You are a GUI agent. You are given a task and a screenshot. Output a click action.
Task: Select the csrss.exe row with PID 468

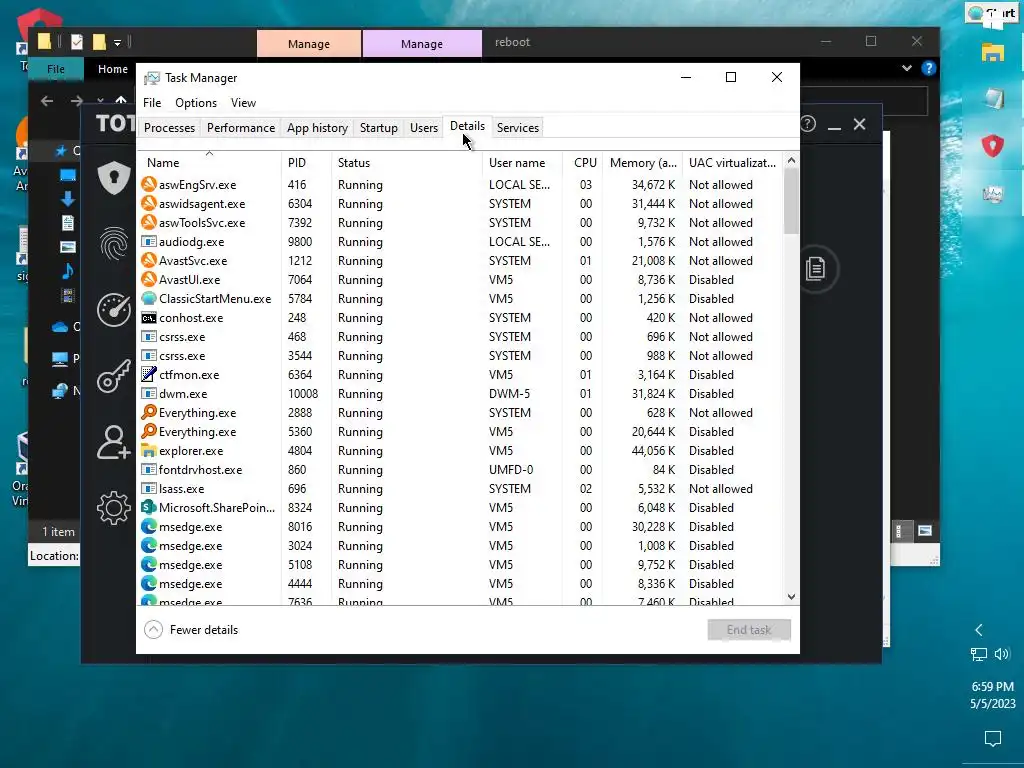pos(460,337)
